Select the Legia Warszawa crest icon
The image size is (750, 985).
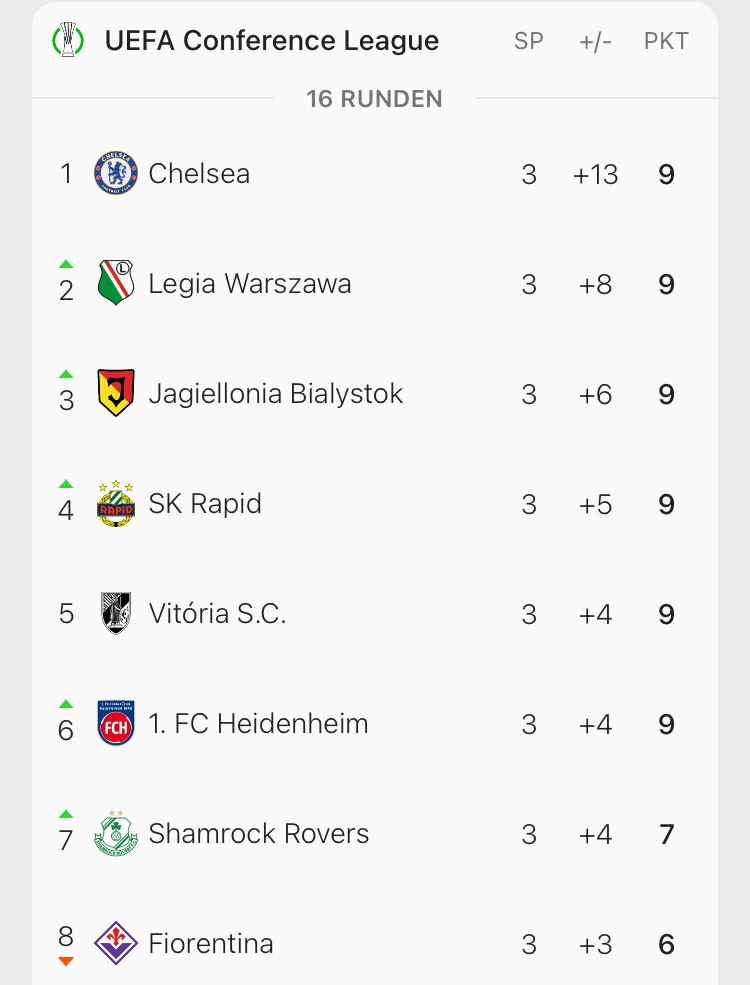coord(115,284)
